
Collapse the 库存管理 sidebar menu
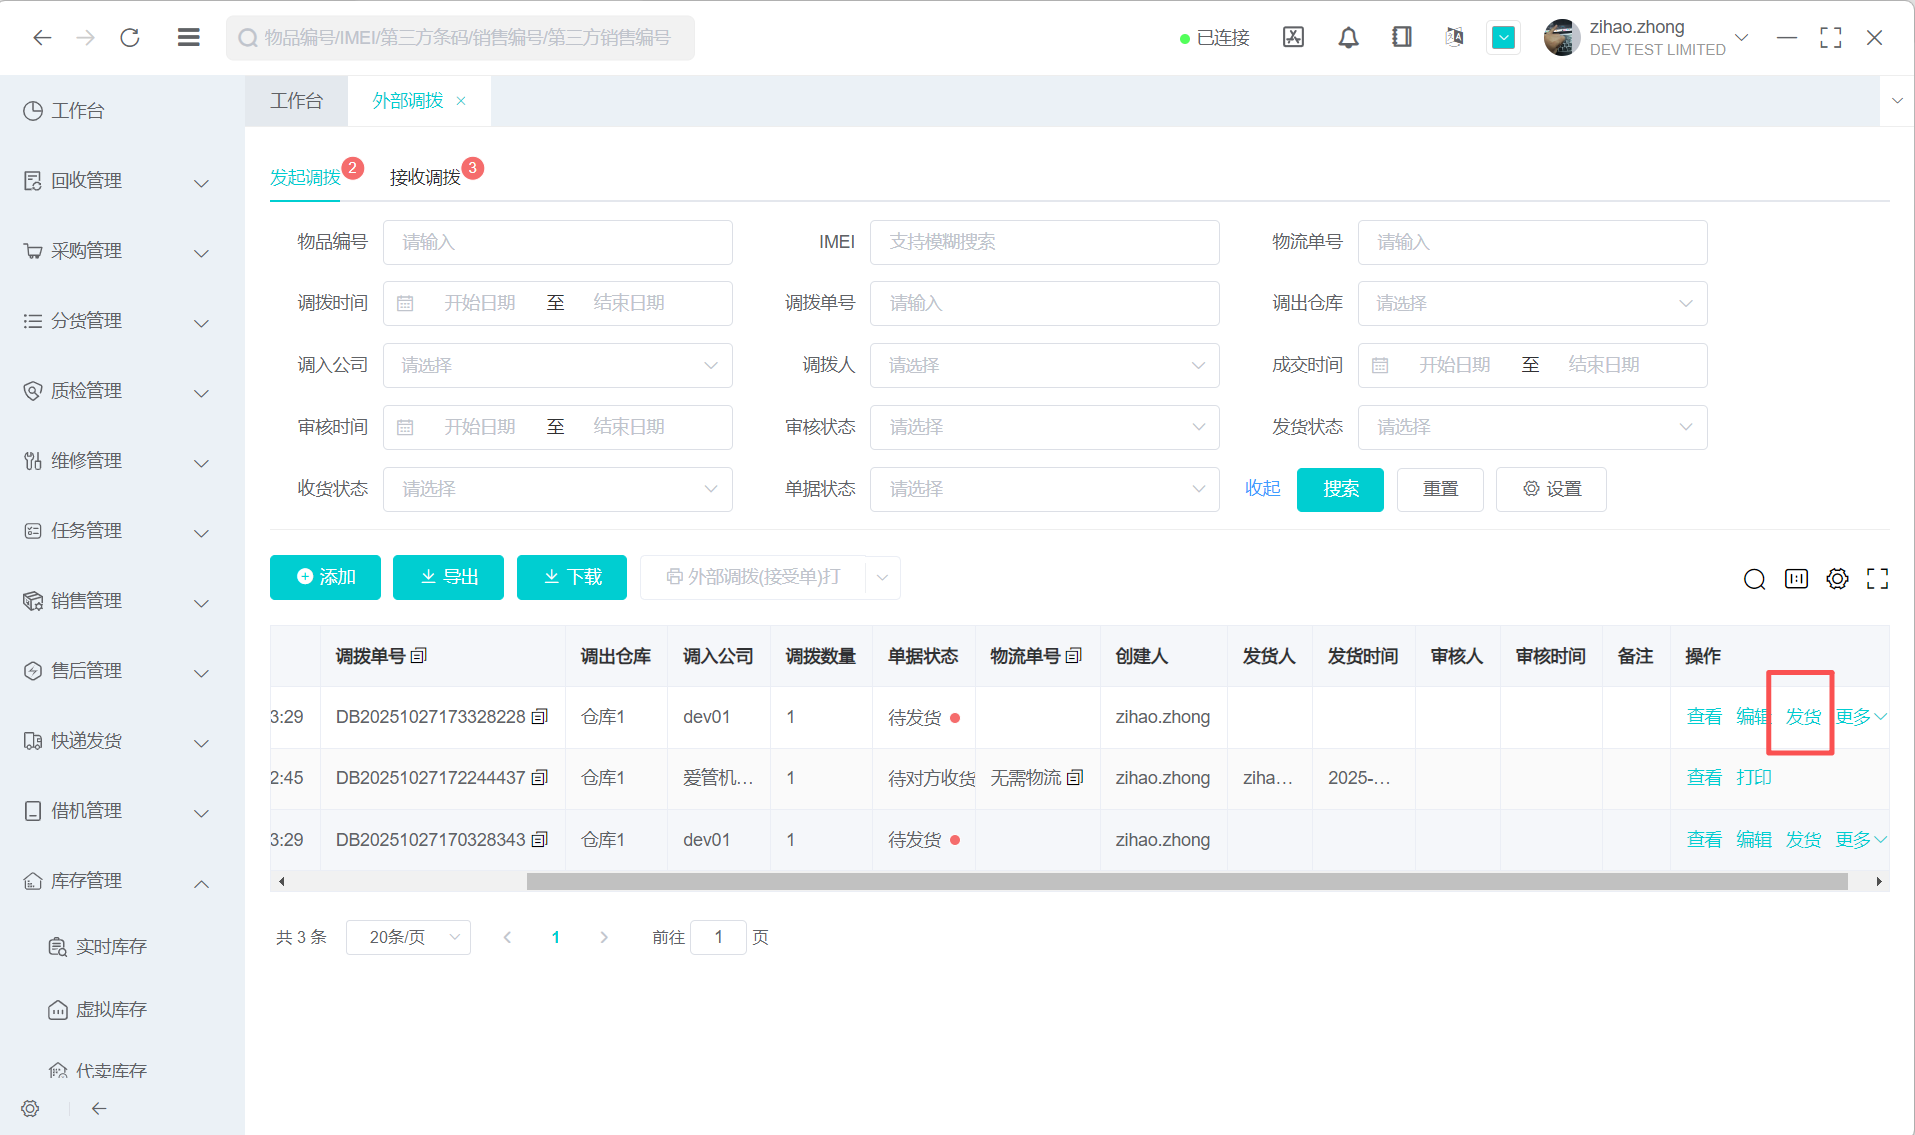point(116,881)
